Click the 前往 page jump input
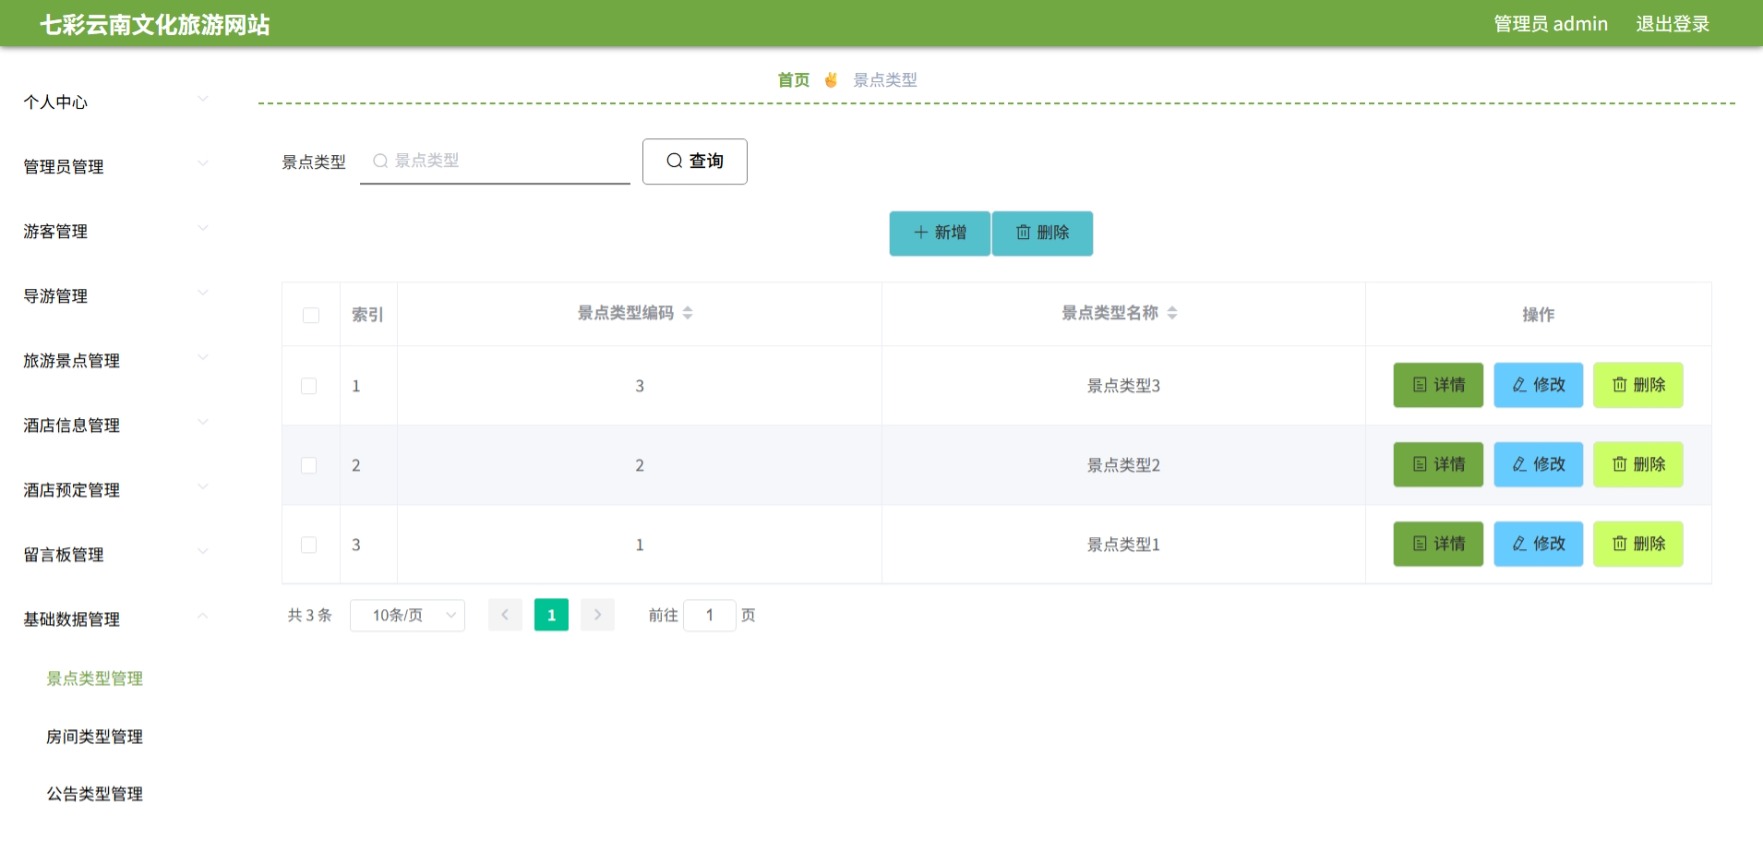The image size is (1763, 844). click(709, 615)
